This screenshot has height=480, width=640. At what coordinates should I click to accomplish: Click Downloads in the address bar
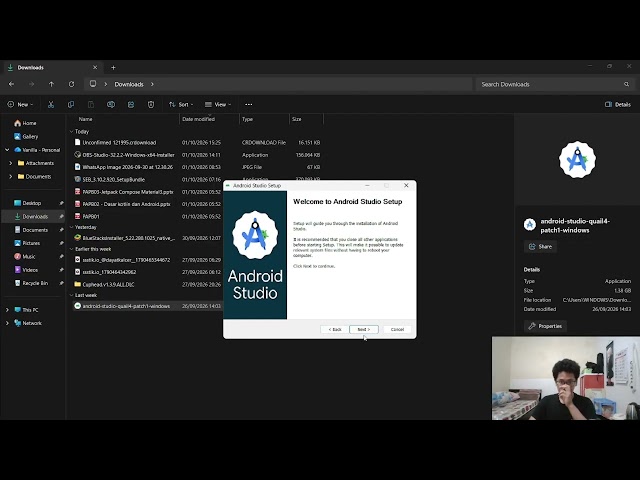coord(129,84)
